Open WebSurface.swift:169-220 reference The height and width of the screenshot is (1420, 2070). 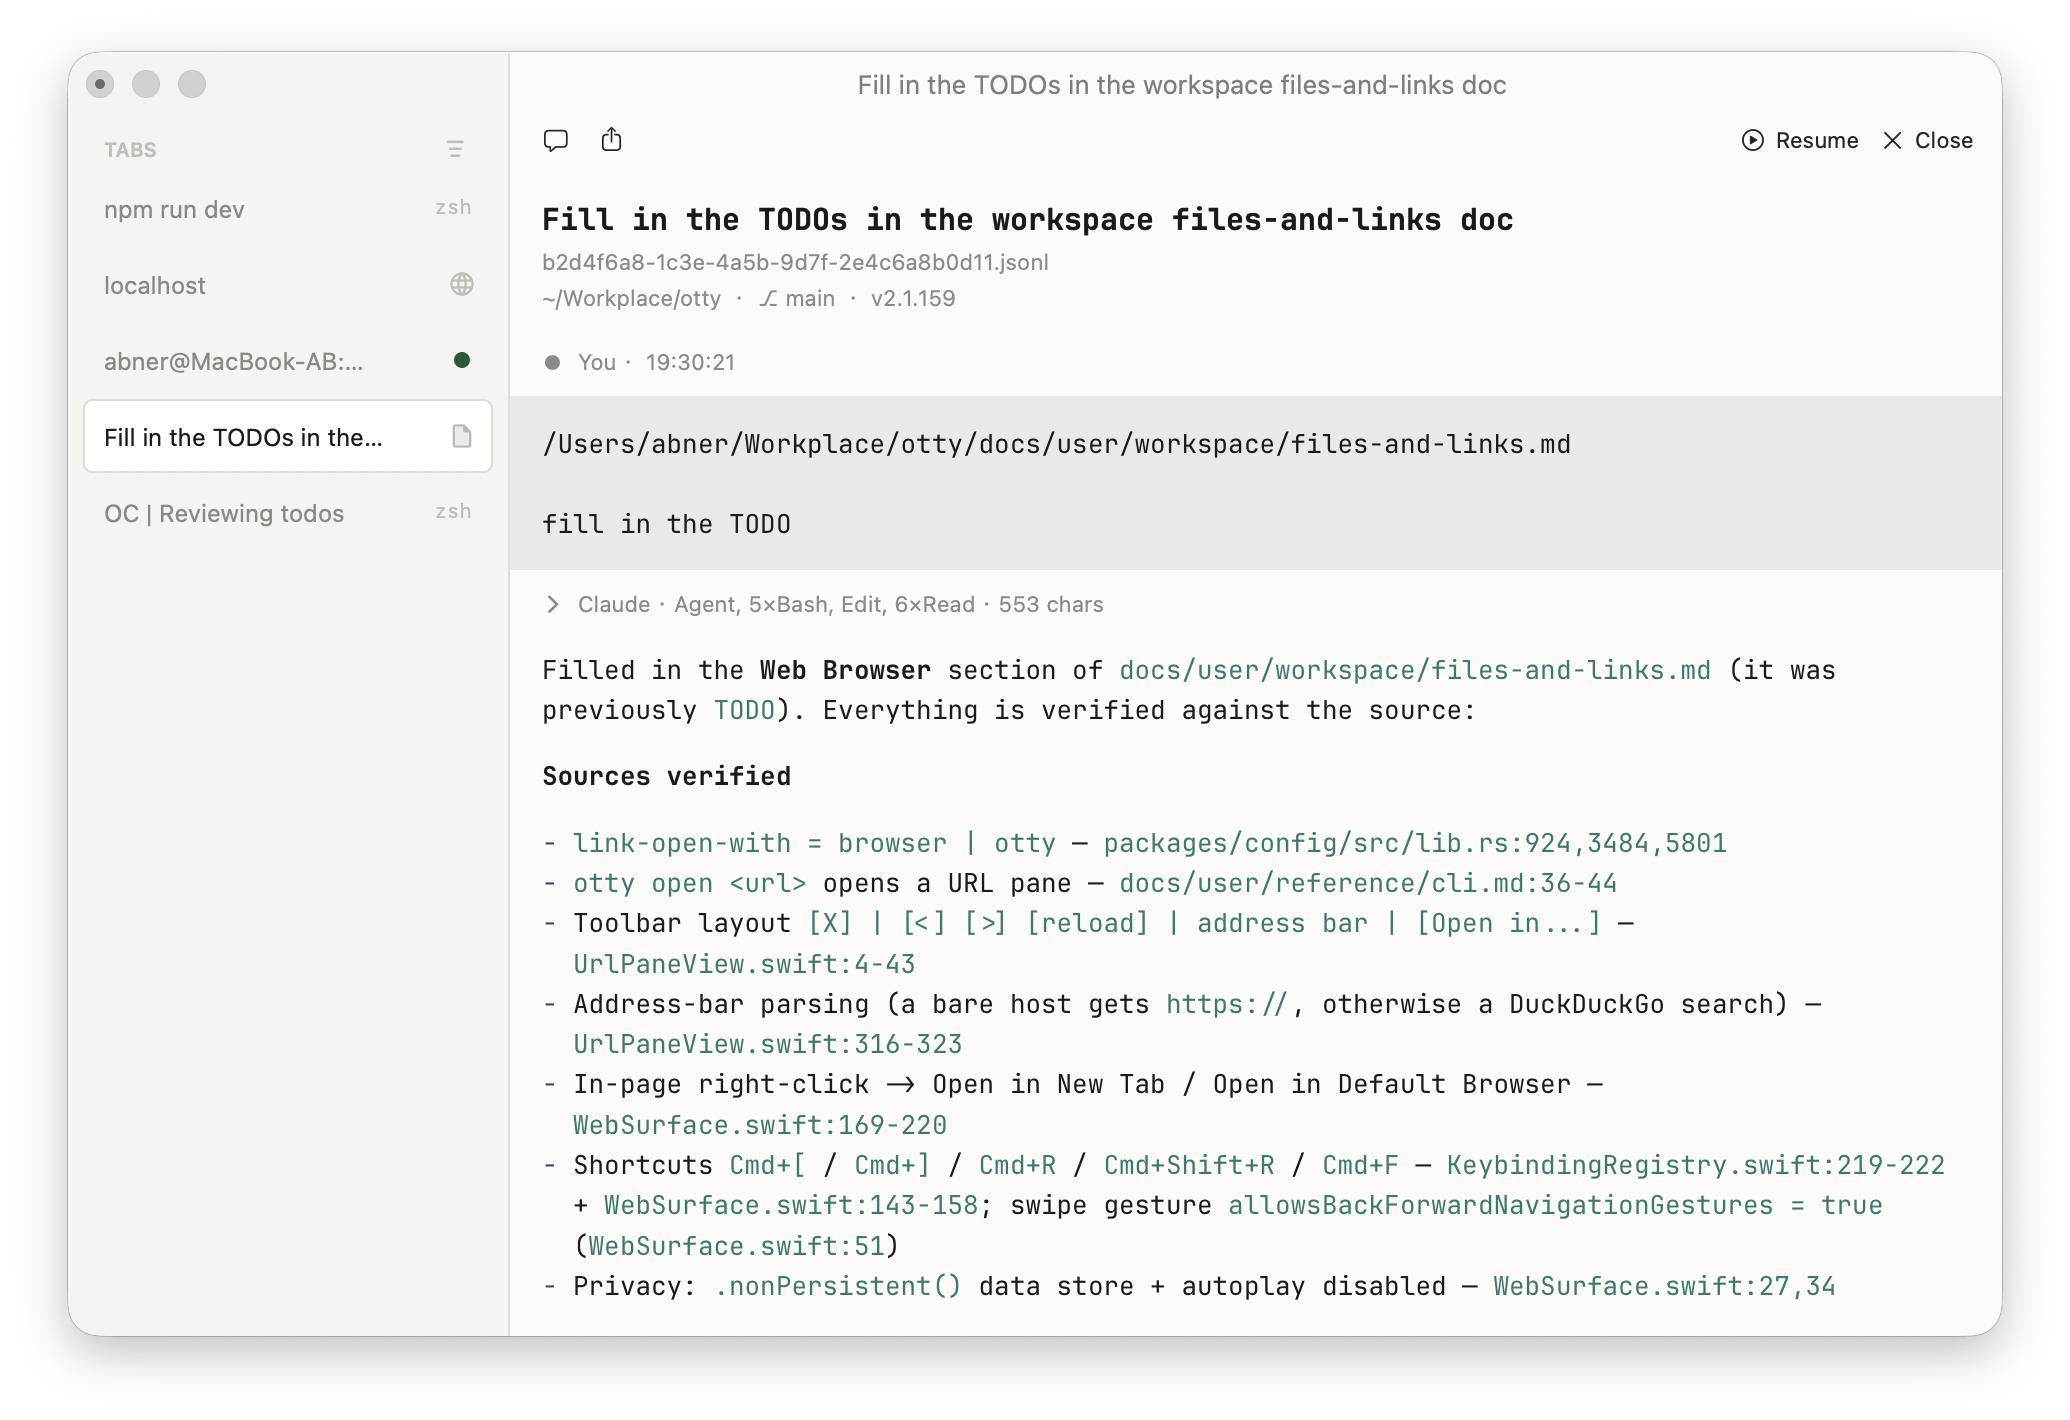click(x=759, y=1125)
